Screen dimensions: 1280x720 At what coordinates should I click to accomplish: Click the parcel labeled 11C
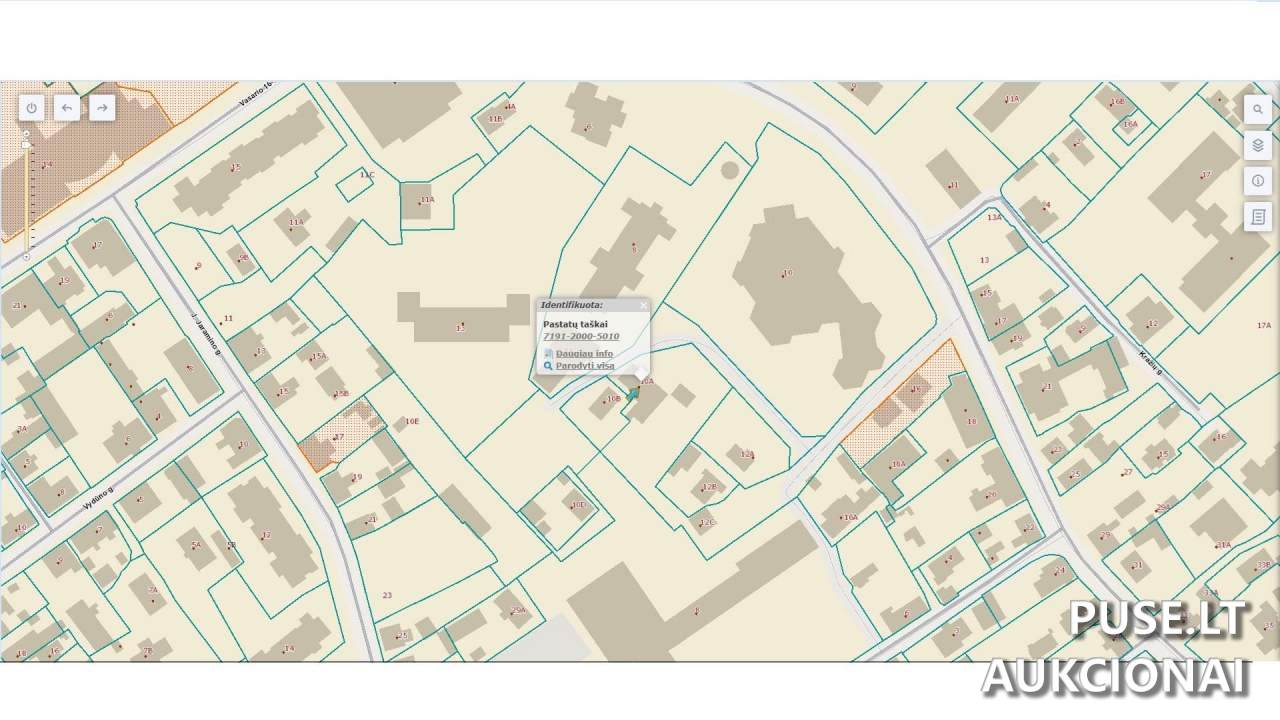pos(366,176)
